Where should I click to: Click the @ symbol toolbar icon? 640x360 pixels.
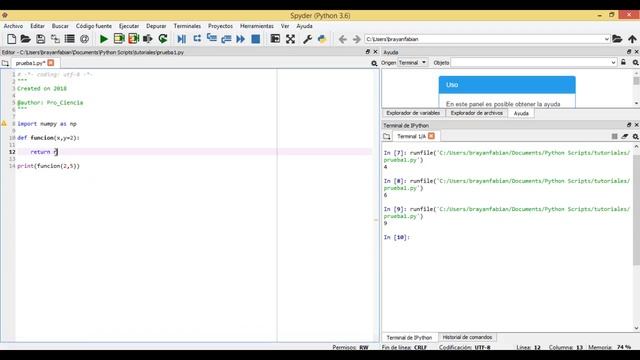pos(84,39)
